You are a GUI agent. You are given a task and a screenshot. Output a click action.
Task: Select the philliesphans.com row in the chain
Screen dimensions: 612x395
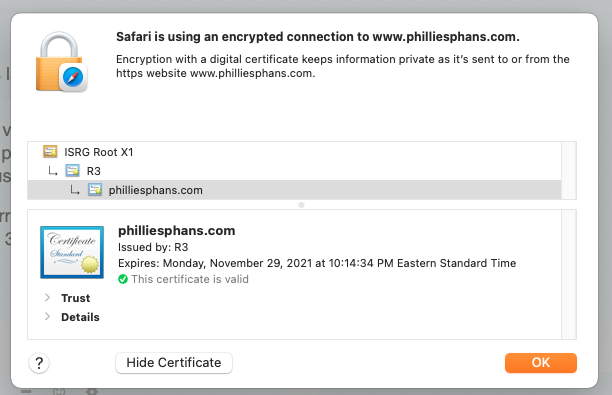294,190
